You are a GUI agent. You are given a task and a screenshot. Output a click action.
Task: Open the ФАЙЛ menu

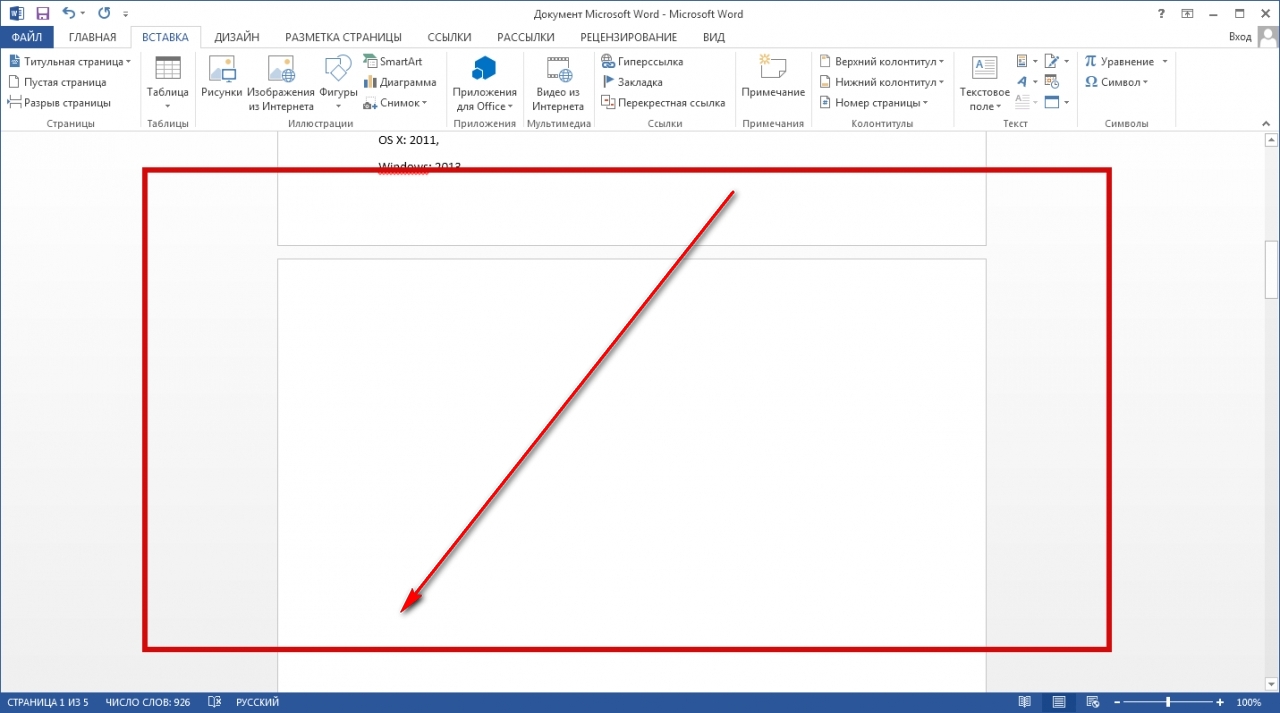[x=27, y=37]
